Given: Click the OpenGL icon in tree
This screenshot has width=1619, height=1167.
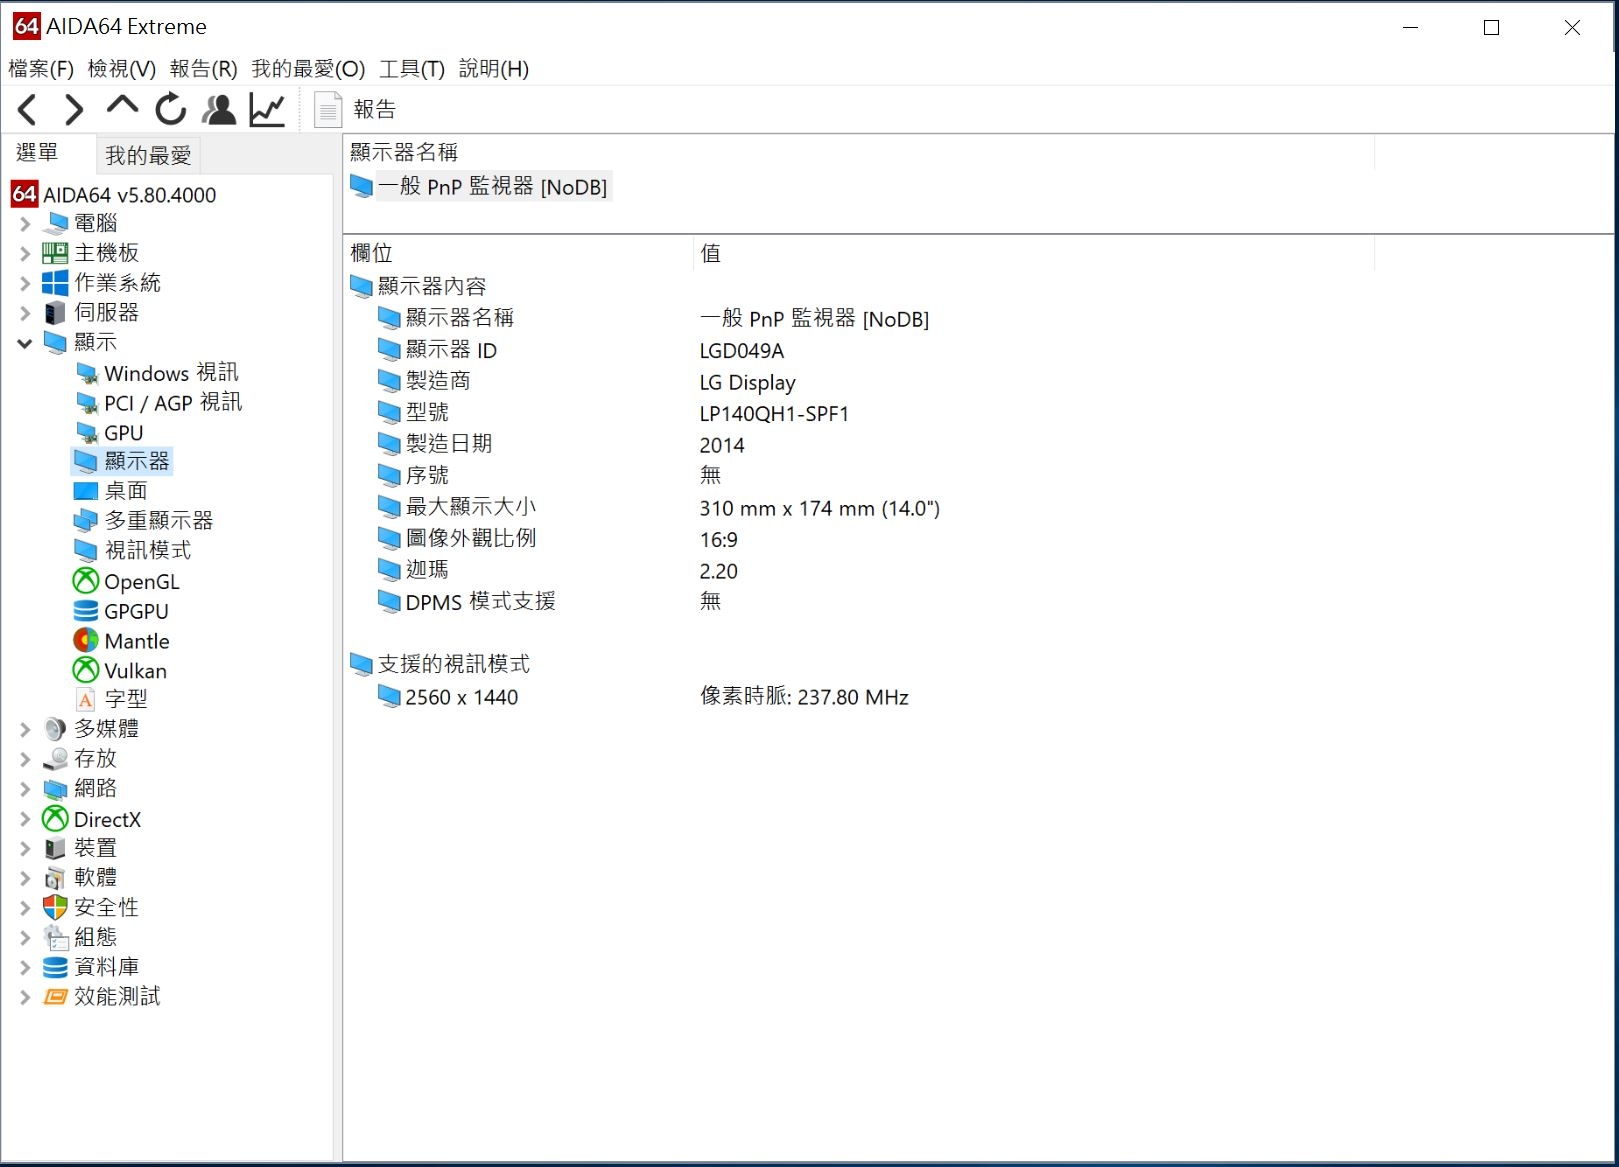Looking at the screenshot, I should pyautogui.click(x=86, y=581).
